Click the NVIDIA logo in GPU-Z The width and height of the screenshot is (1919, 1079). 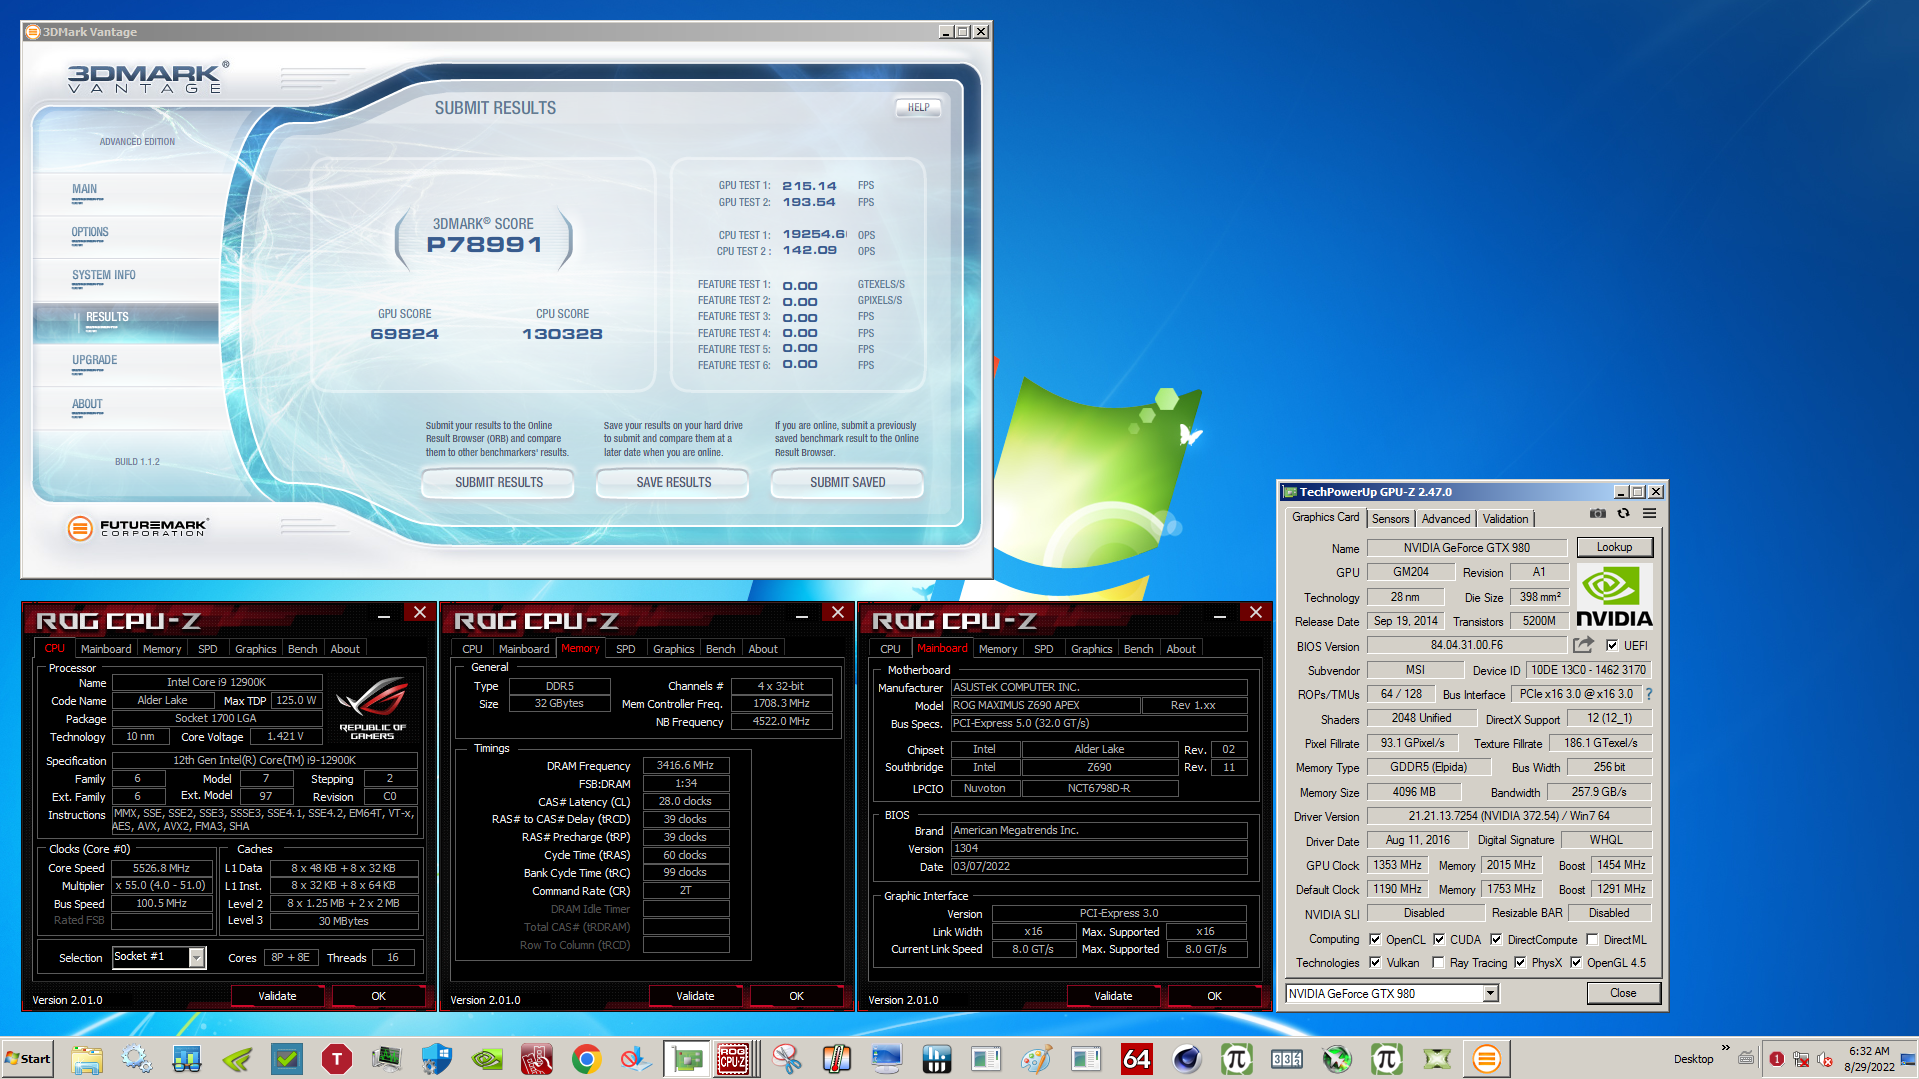tap(1614, 597)
